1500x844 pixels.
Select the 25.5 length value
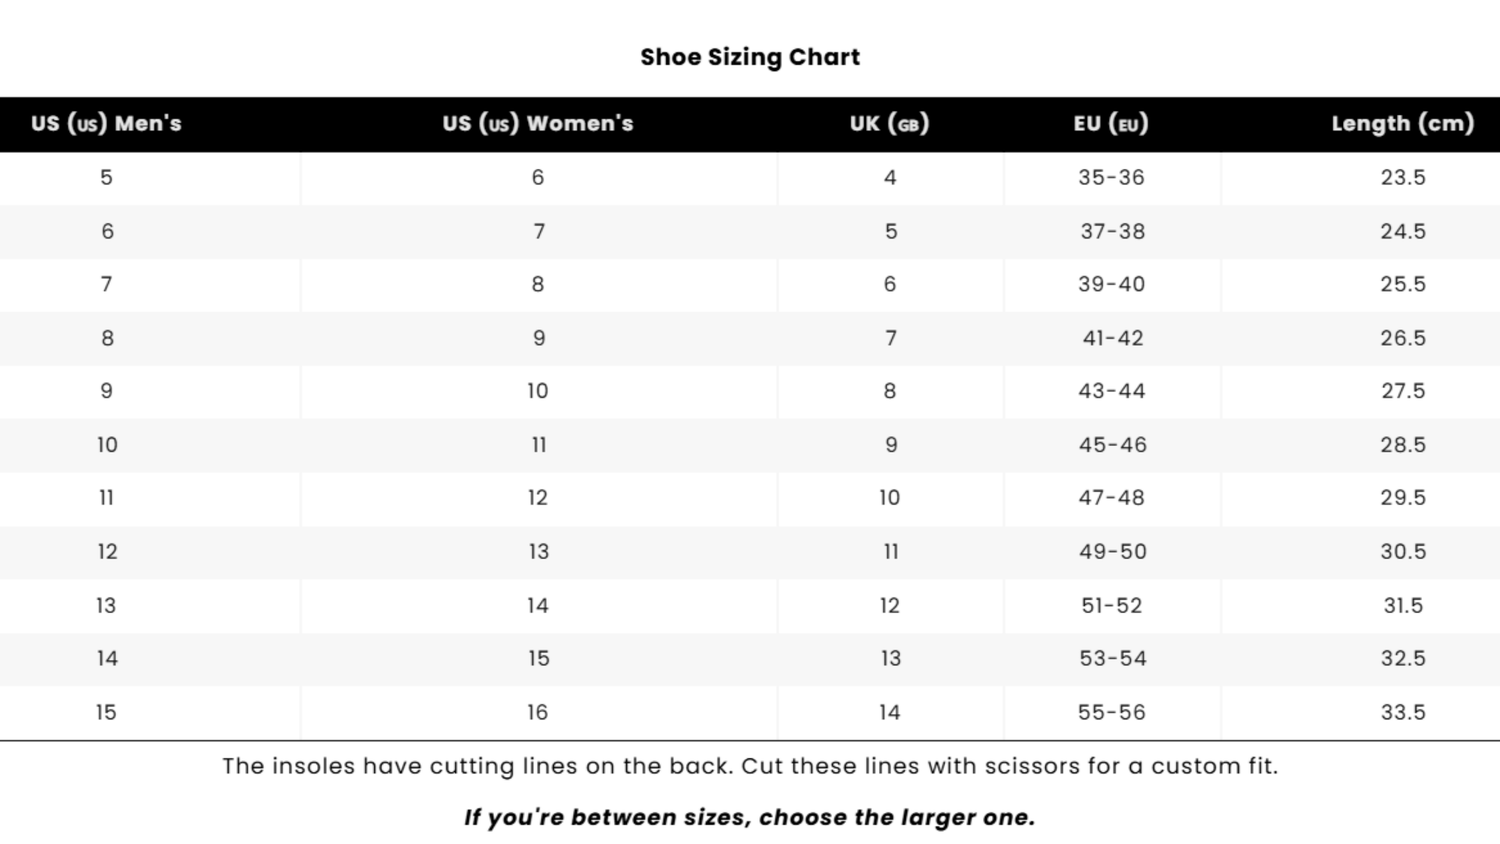[1403, 285]
